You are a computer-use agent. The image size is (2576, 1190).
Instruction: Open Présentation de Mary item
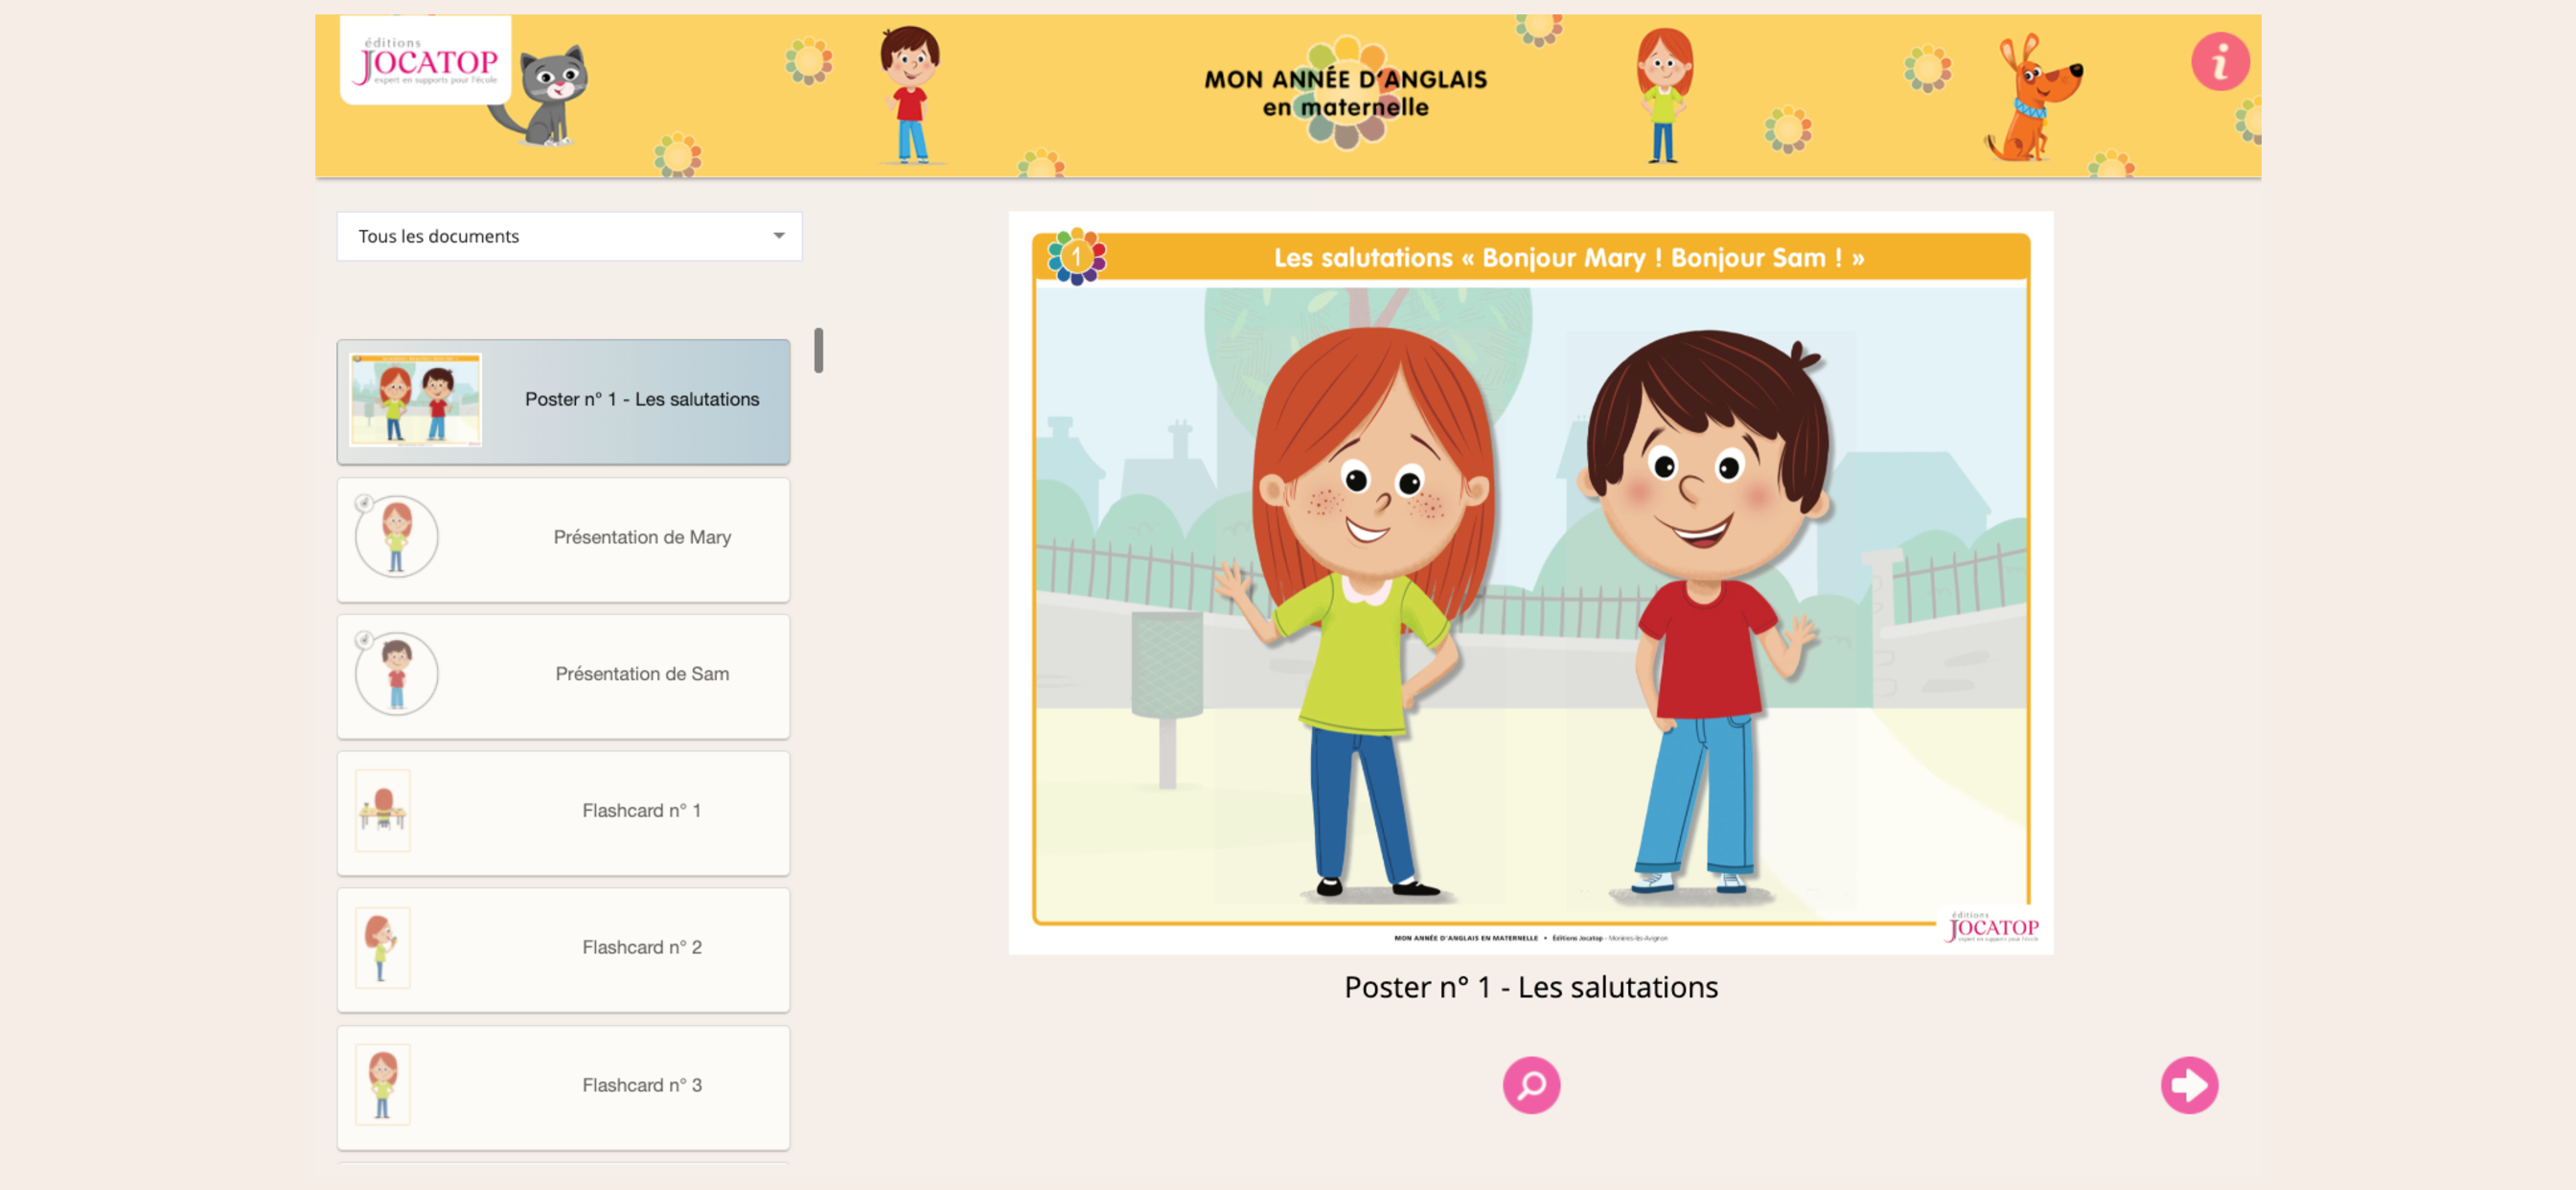click(x=640, y=538)
